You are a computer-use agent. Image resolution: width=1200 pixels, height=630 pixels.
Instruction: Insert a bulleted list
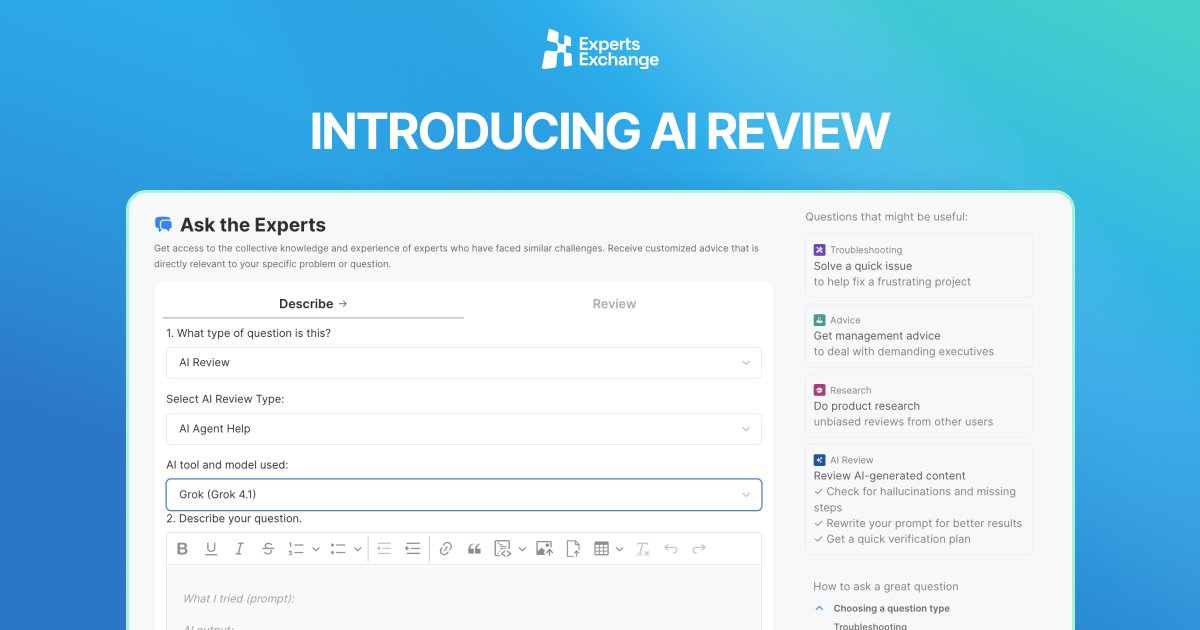pyautogui.click(x=338, y=548)
